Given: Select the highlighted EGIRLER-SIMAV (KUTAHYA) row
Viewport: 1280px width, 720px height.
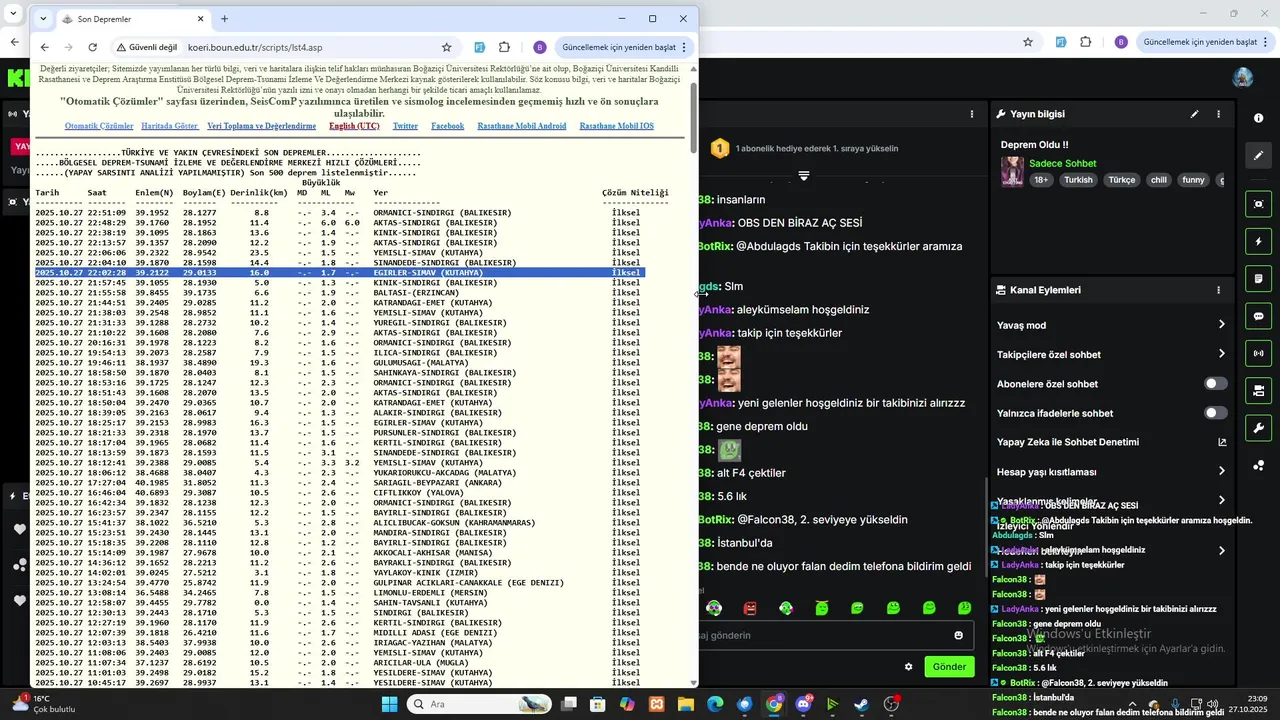Looking at the screenshot, I should coord(340,273).
